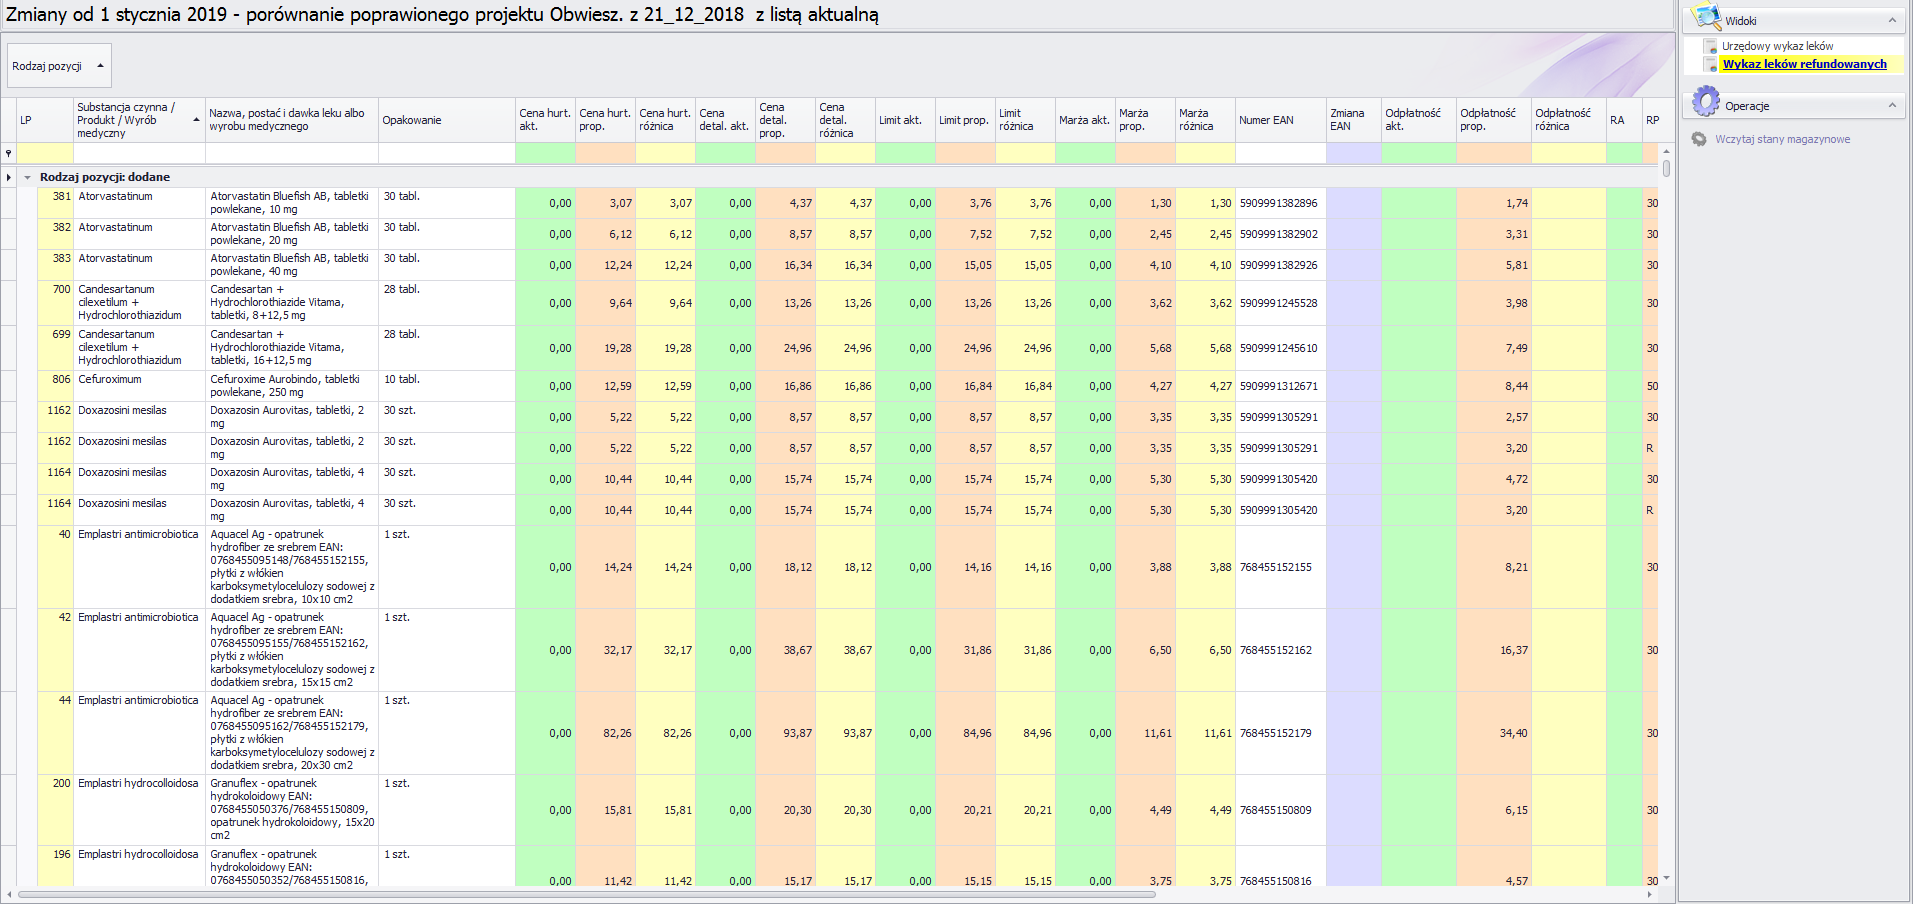Click the icon beside Wykaz leków refundowanych
The height and width of the screenshot is (904, 1913).
click(1711, 65)
